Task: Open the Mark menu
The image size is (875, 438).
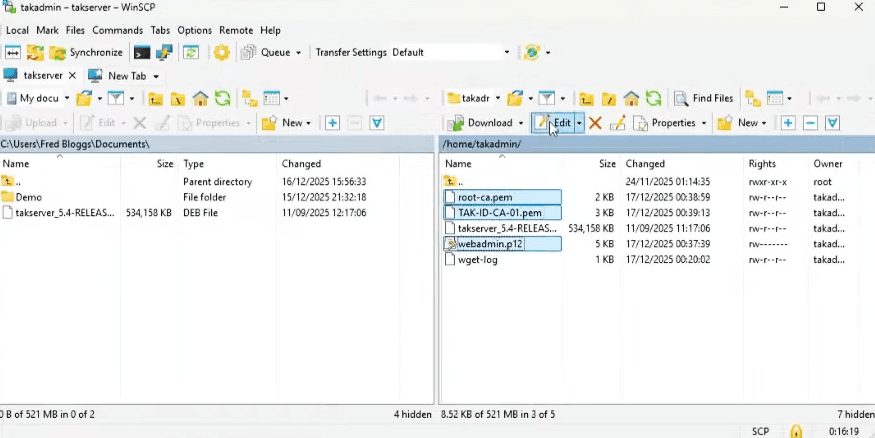Action: pyautogui.click(x=47, y=30)
